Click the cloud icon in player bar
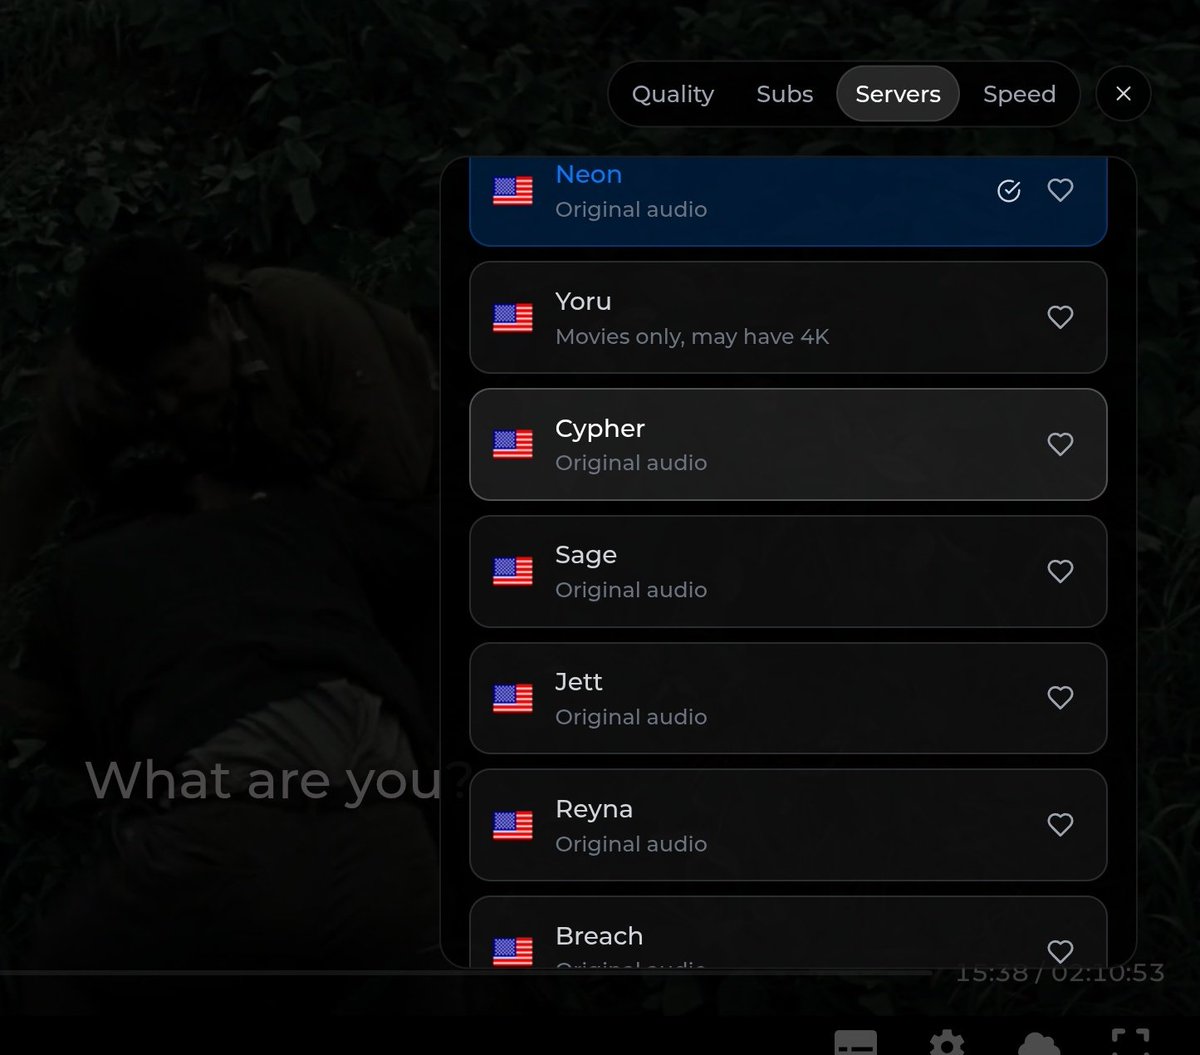The width and height of the screenshot is (1200, 1055). click(x=1039, y=1043)
